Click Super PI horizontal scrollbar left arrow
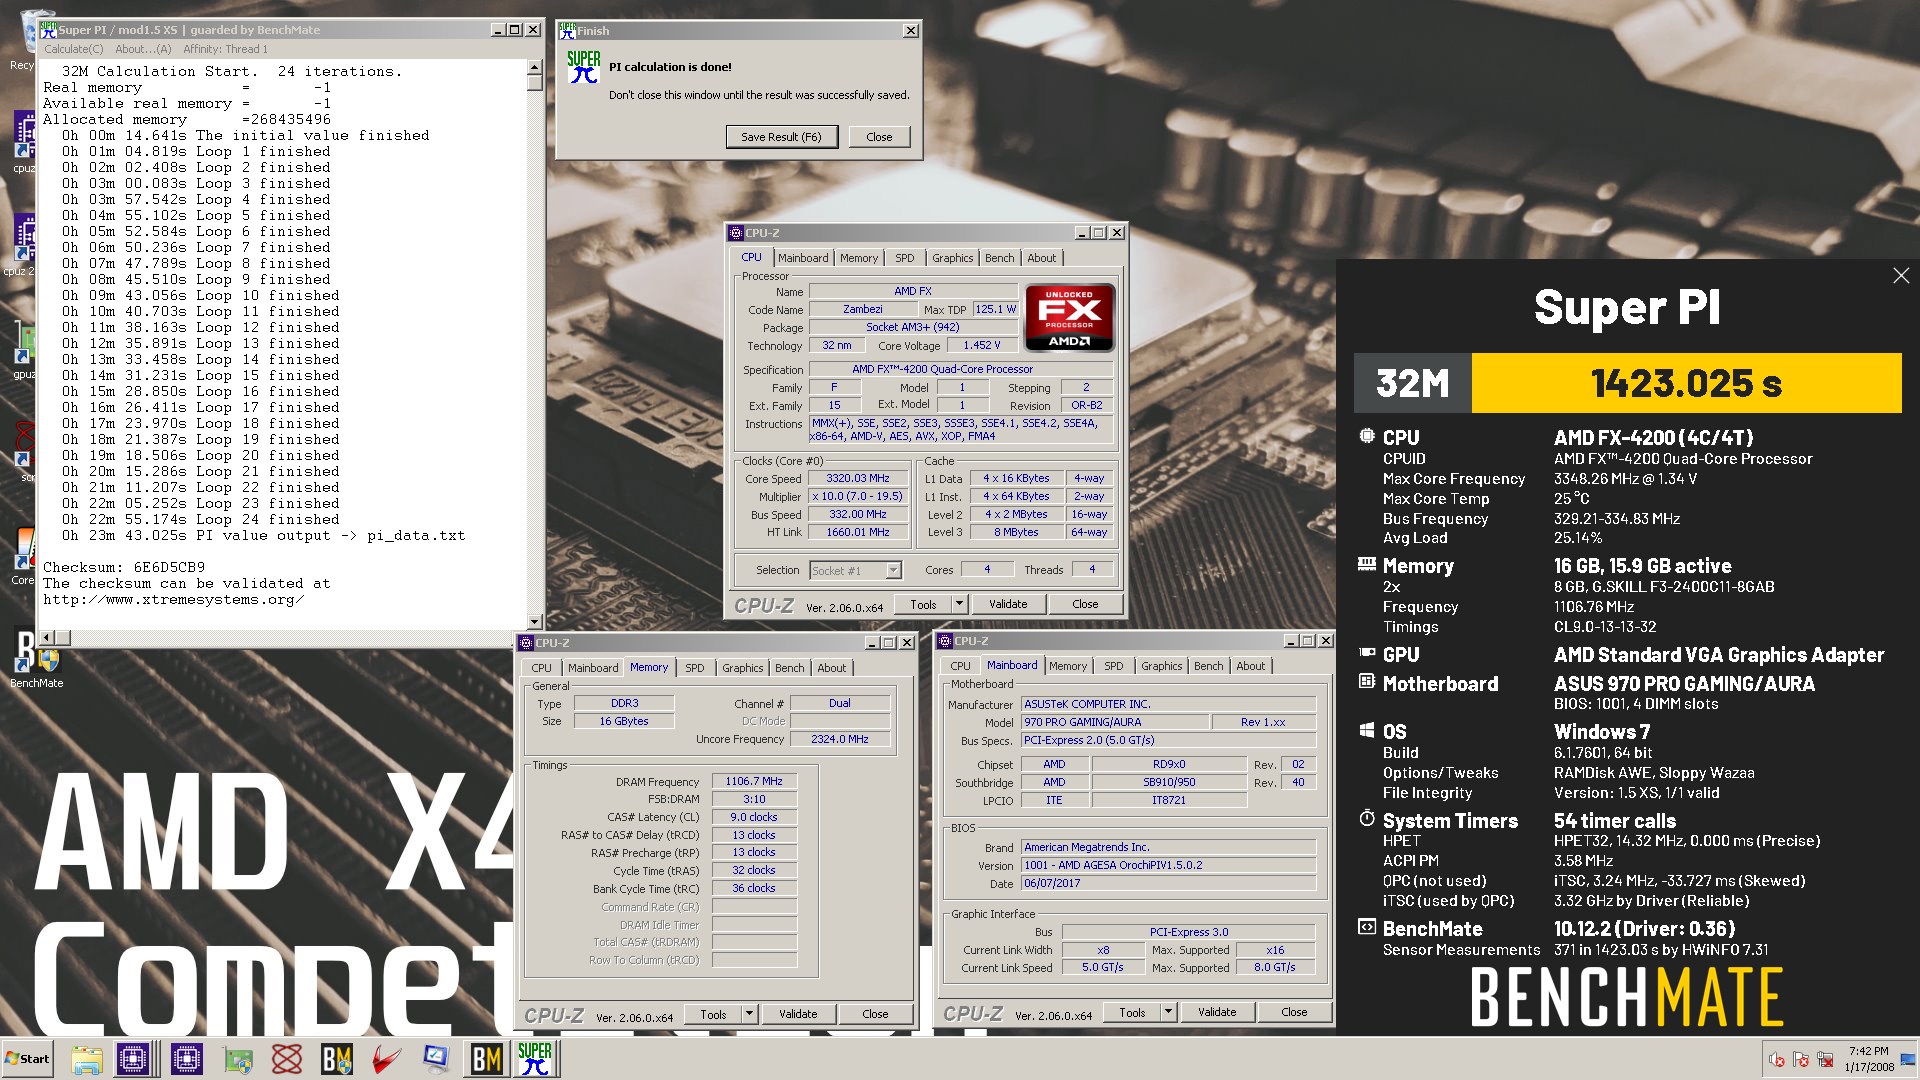Viewport: 1920px width, 1080px height. point(47,637)
